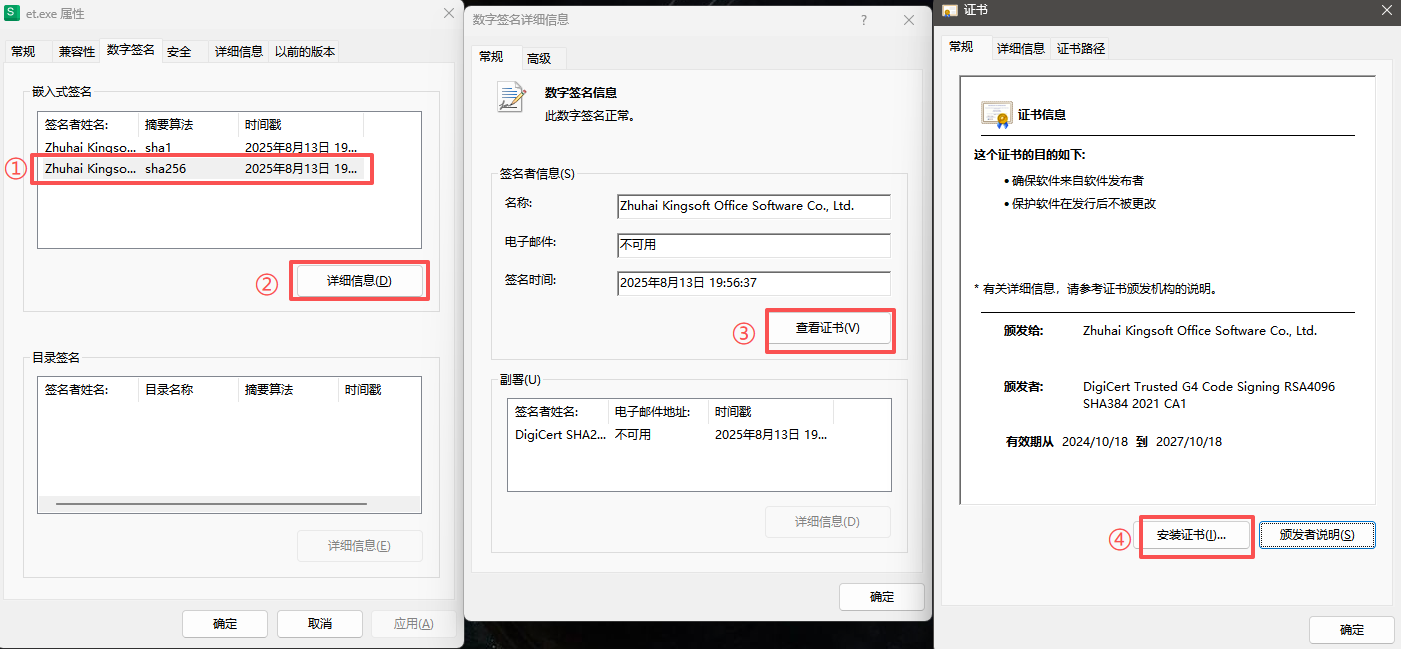This screenshot has height=649, width=1401.
Task: Click 取消 in the properties dialog
Action: 319,624
